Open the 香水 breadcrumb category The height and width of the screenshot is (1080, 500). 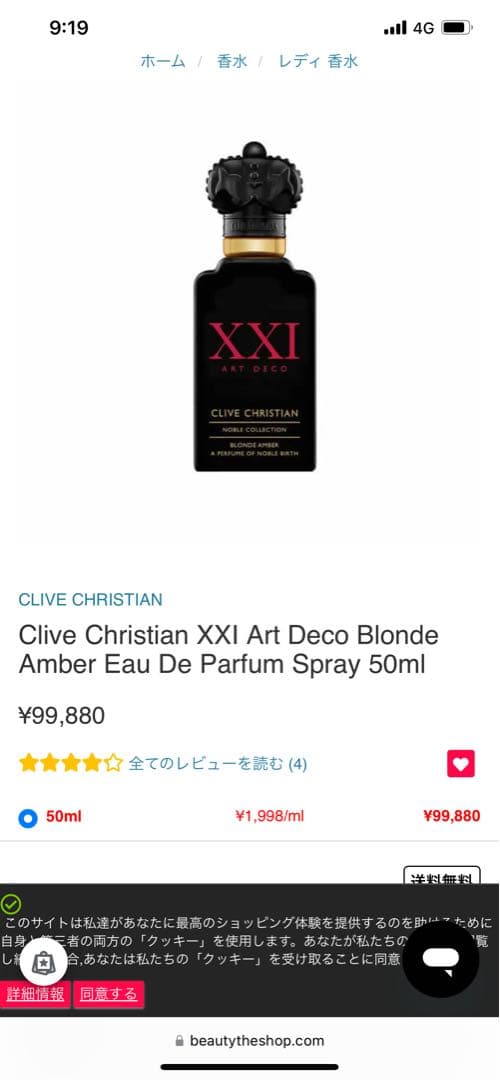click(232, 61)
